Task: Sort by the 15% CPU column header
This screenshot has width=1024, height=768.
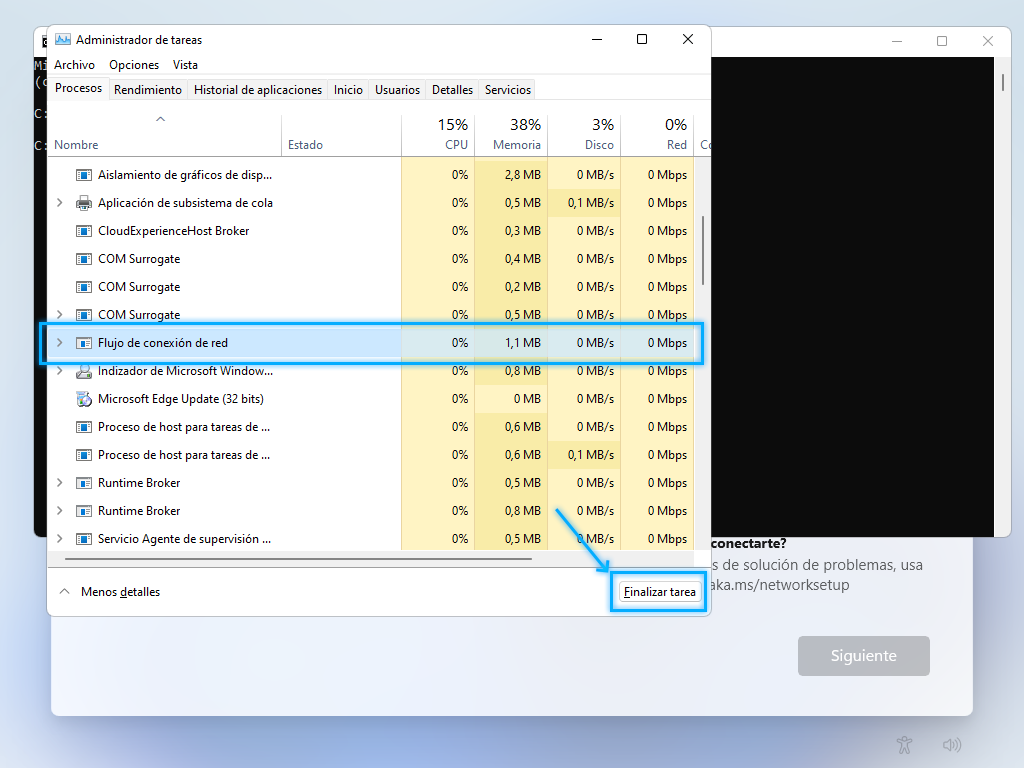Action: coord(438,135)
